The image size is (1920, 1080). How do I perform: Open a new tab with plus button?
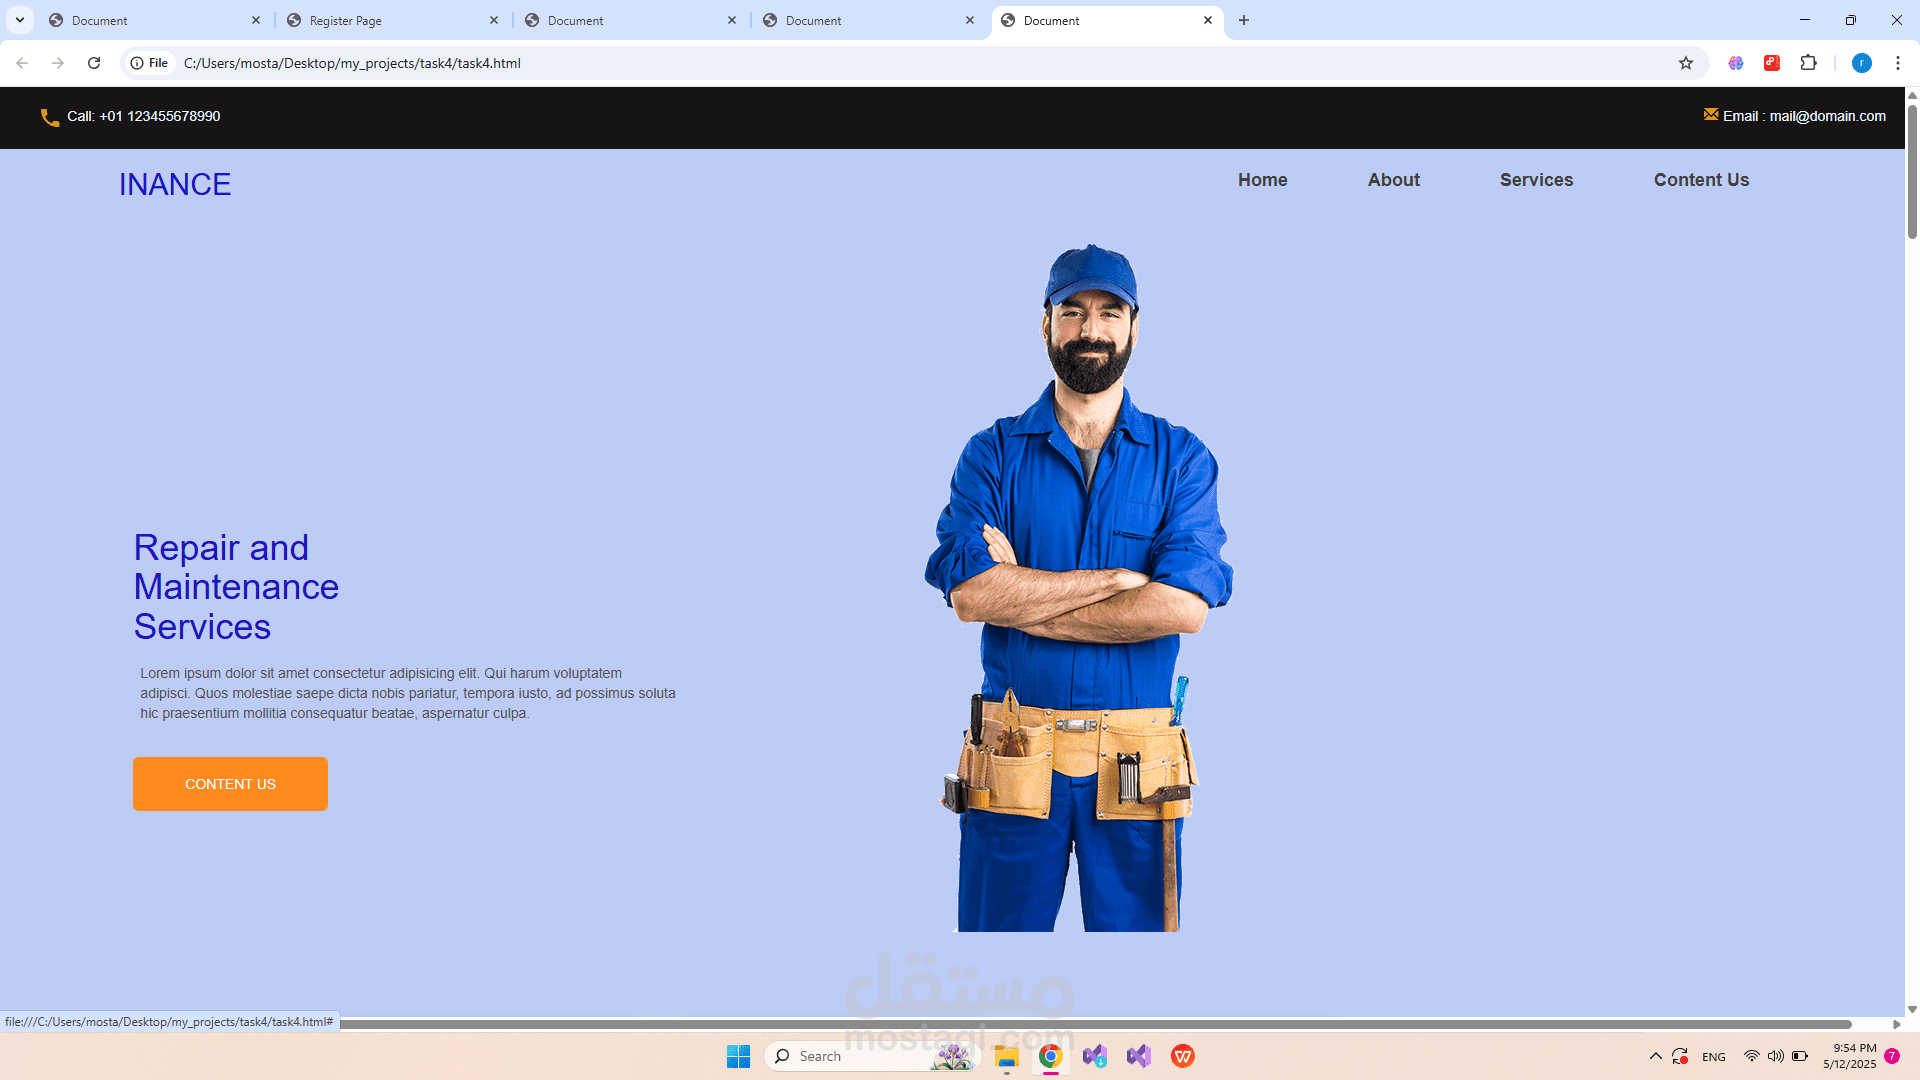pyautogui.click(x=1244, y=20)
